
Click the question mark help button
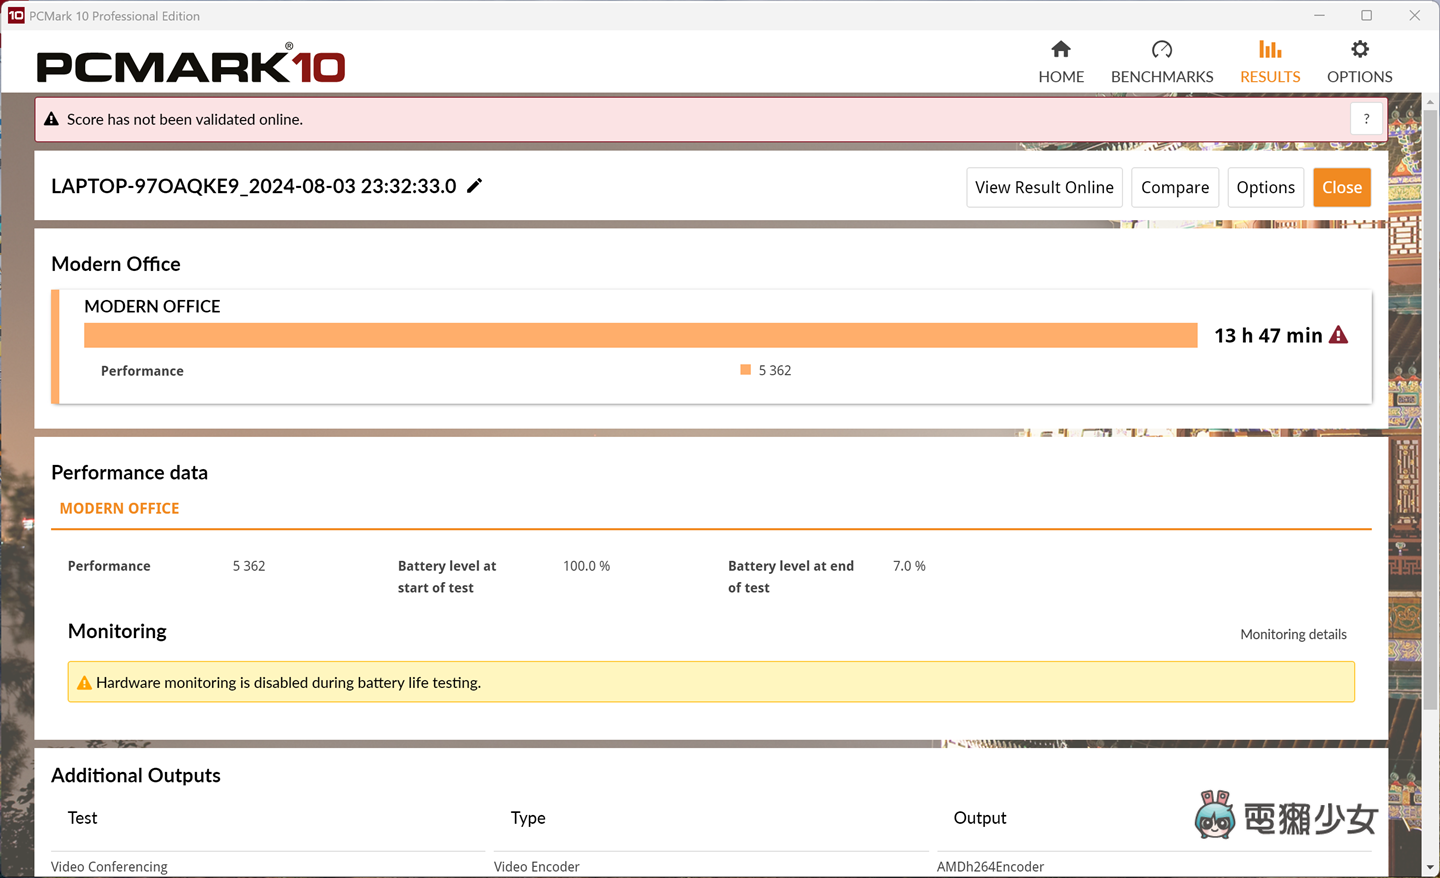click(1366, 118)
